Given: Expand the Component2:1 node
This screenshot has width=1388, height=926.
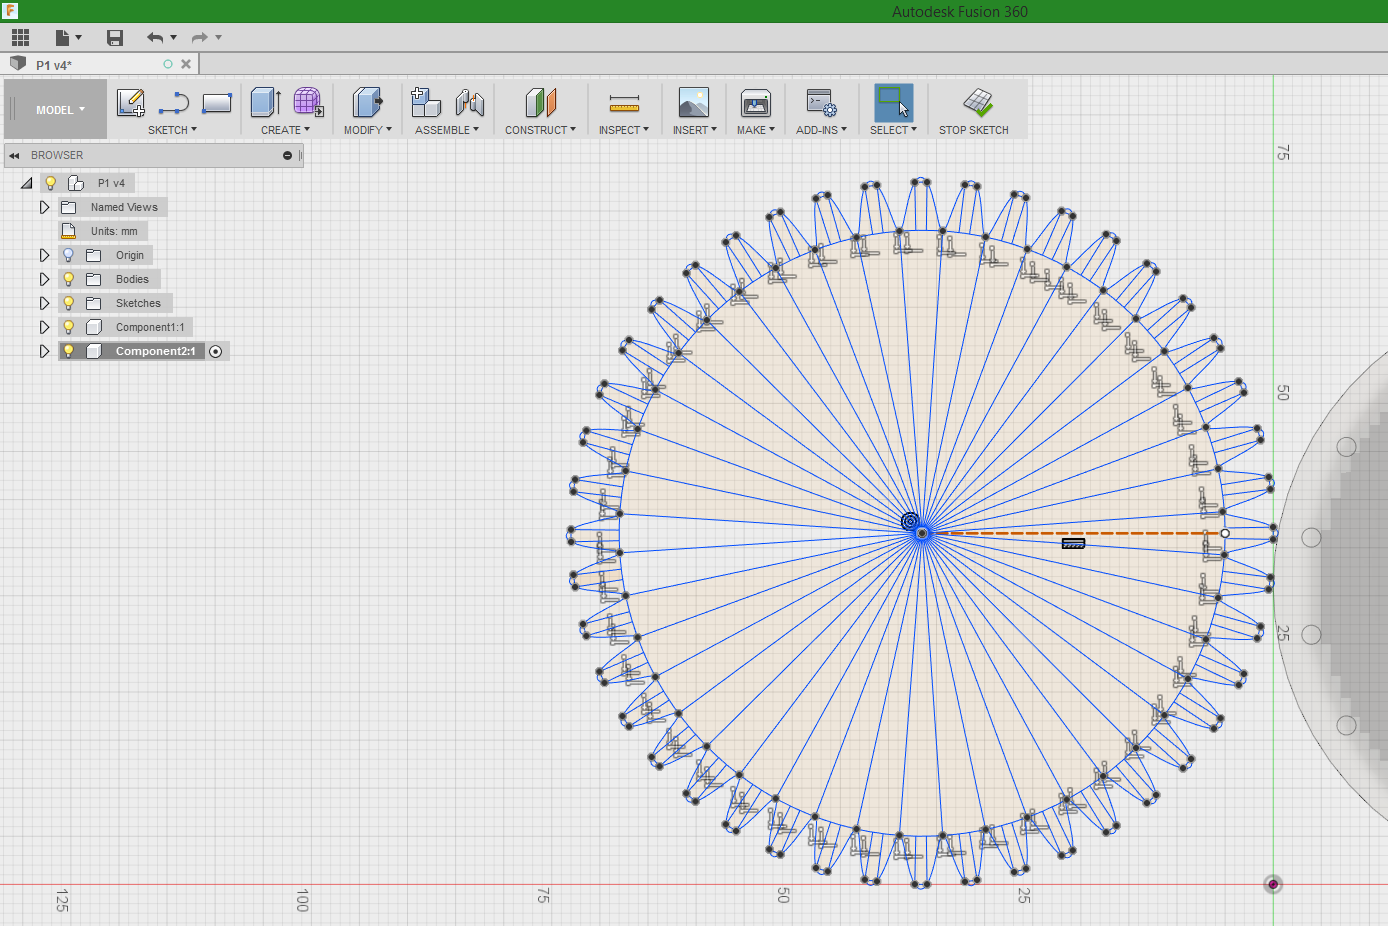Looking at the screenshot, I should 44,351.
